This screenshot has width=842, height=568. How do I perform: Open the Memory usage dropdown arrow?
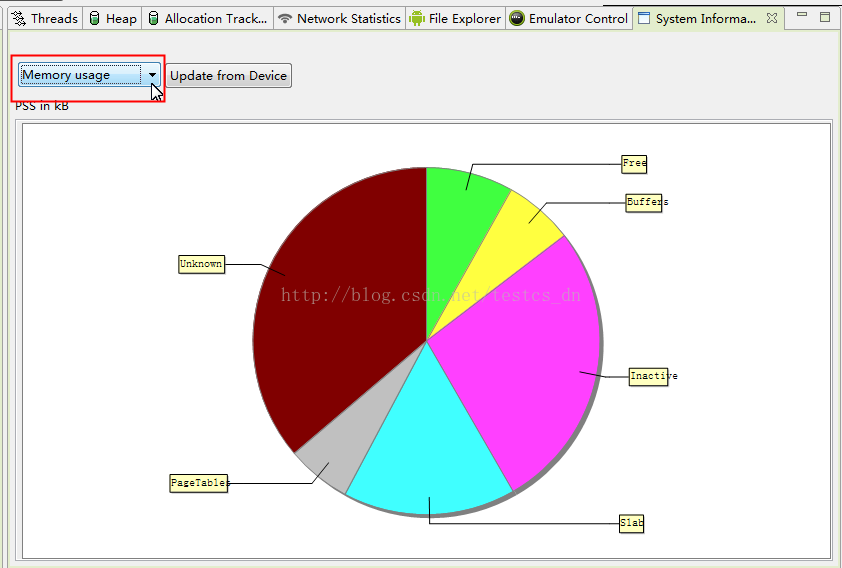(153, 75)
